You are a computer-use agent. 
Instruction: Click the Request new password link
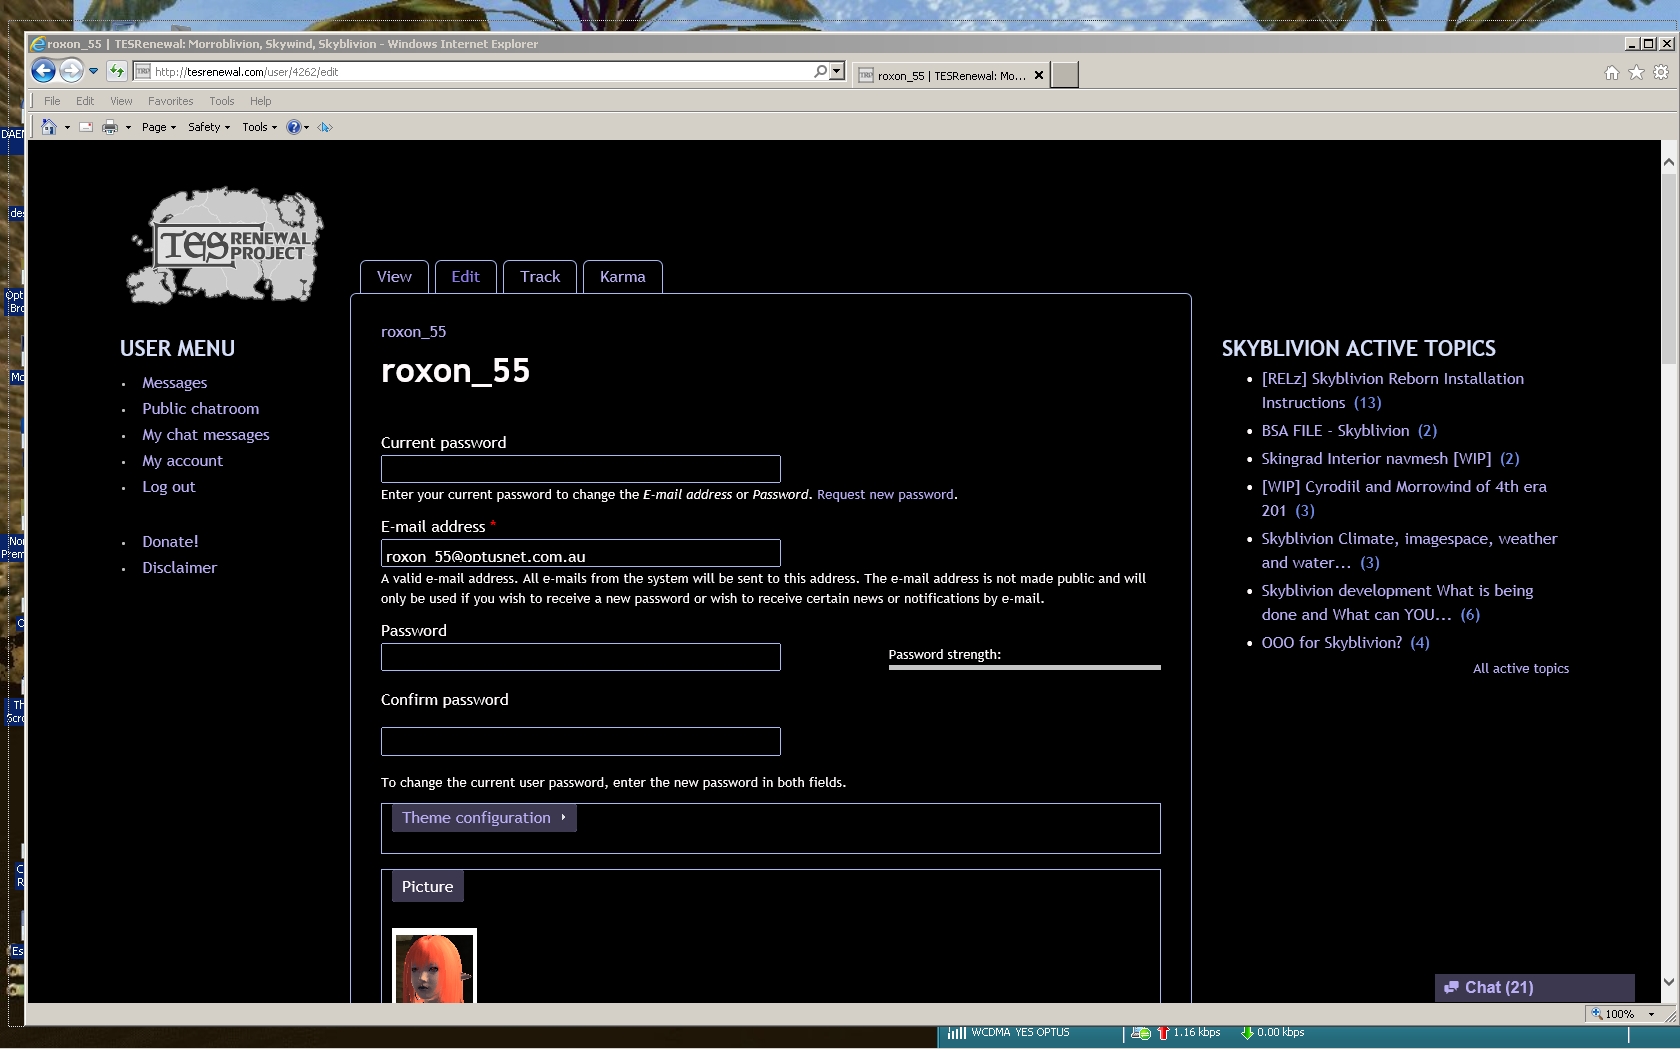tap(885, 495)
